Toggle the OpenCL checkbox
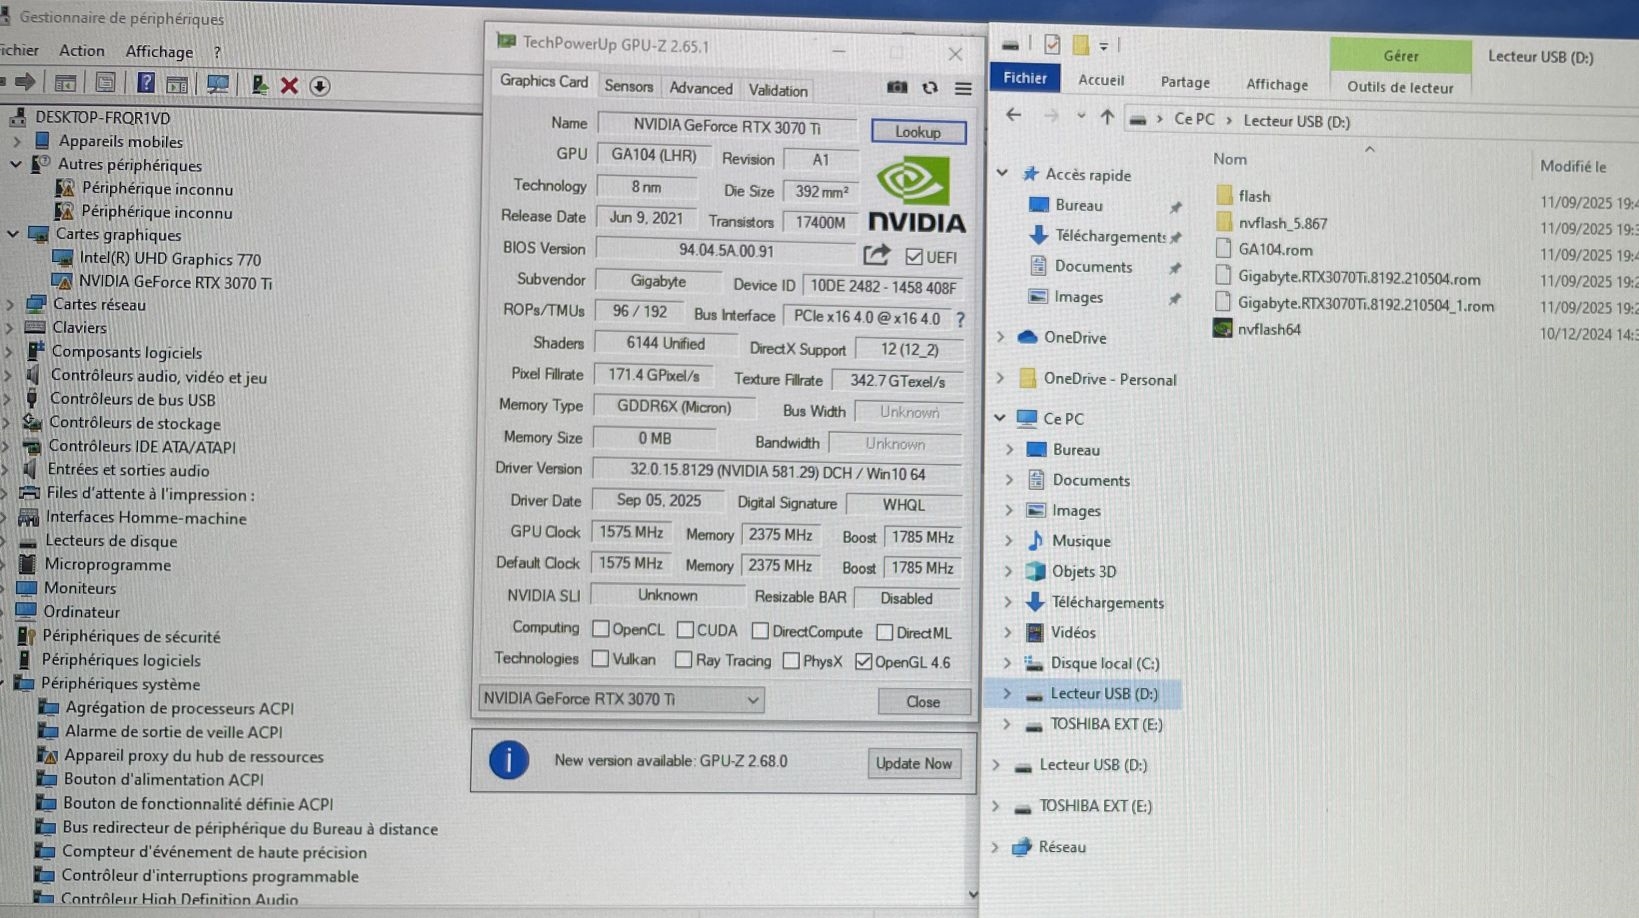 click(600, 629)
